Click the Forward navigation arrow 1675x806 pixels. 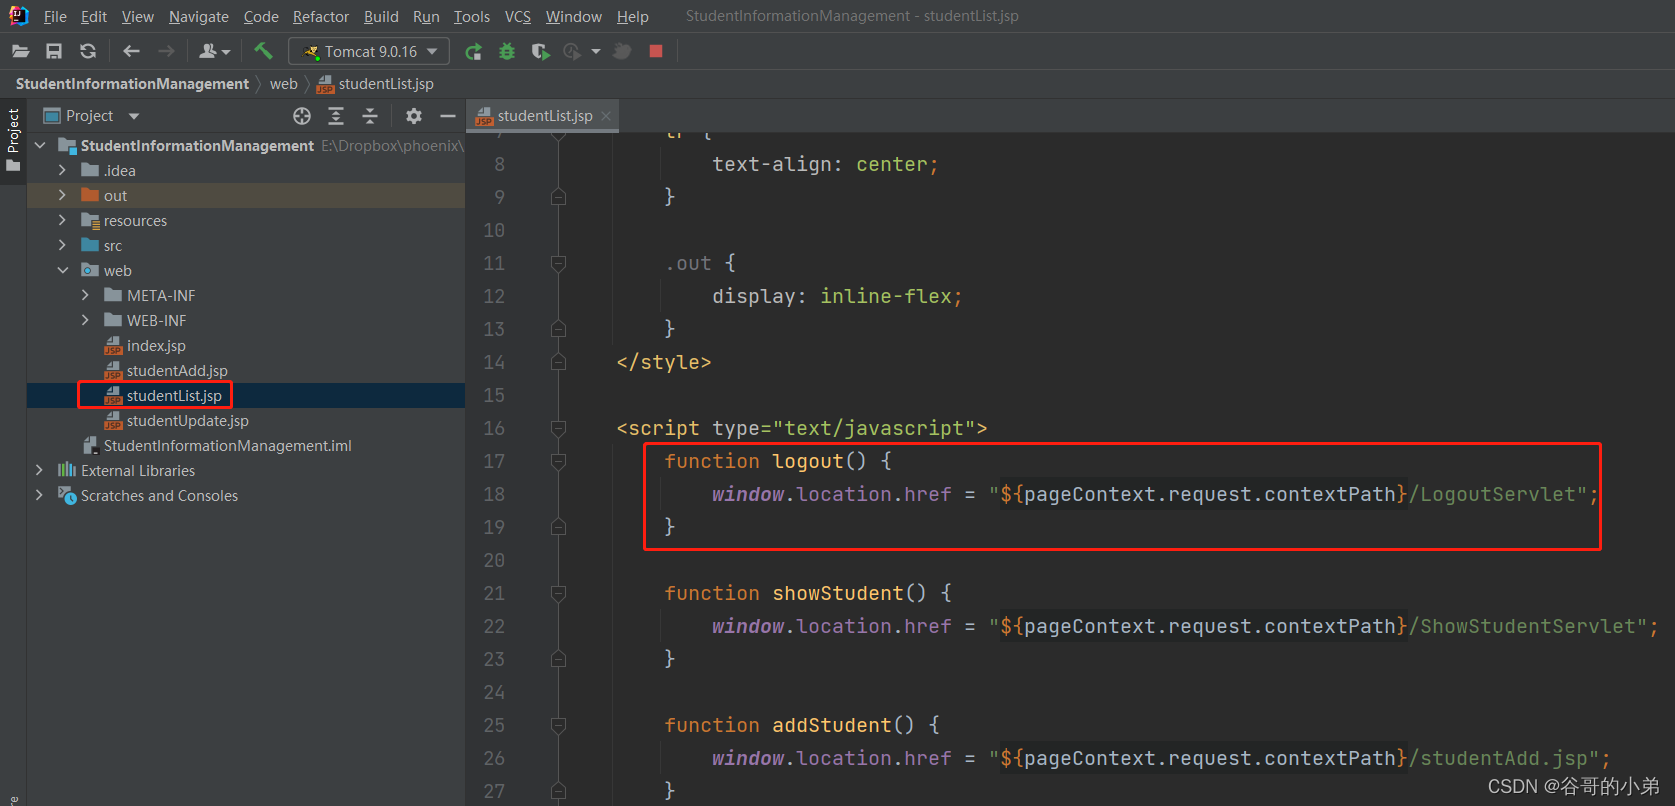click(166, 51)
